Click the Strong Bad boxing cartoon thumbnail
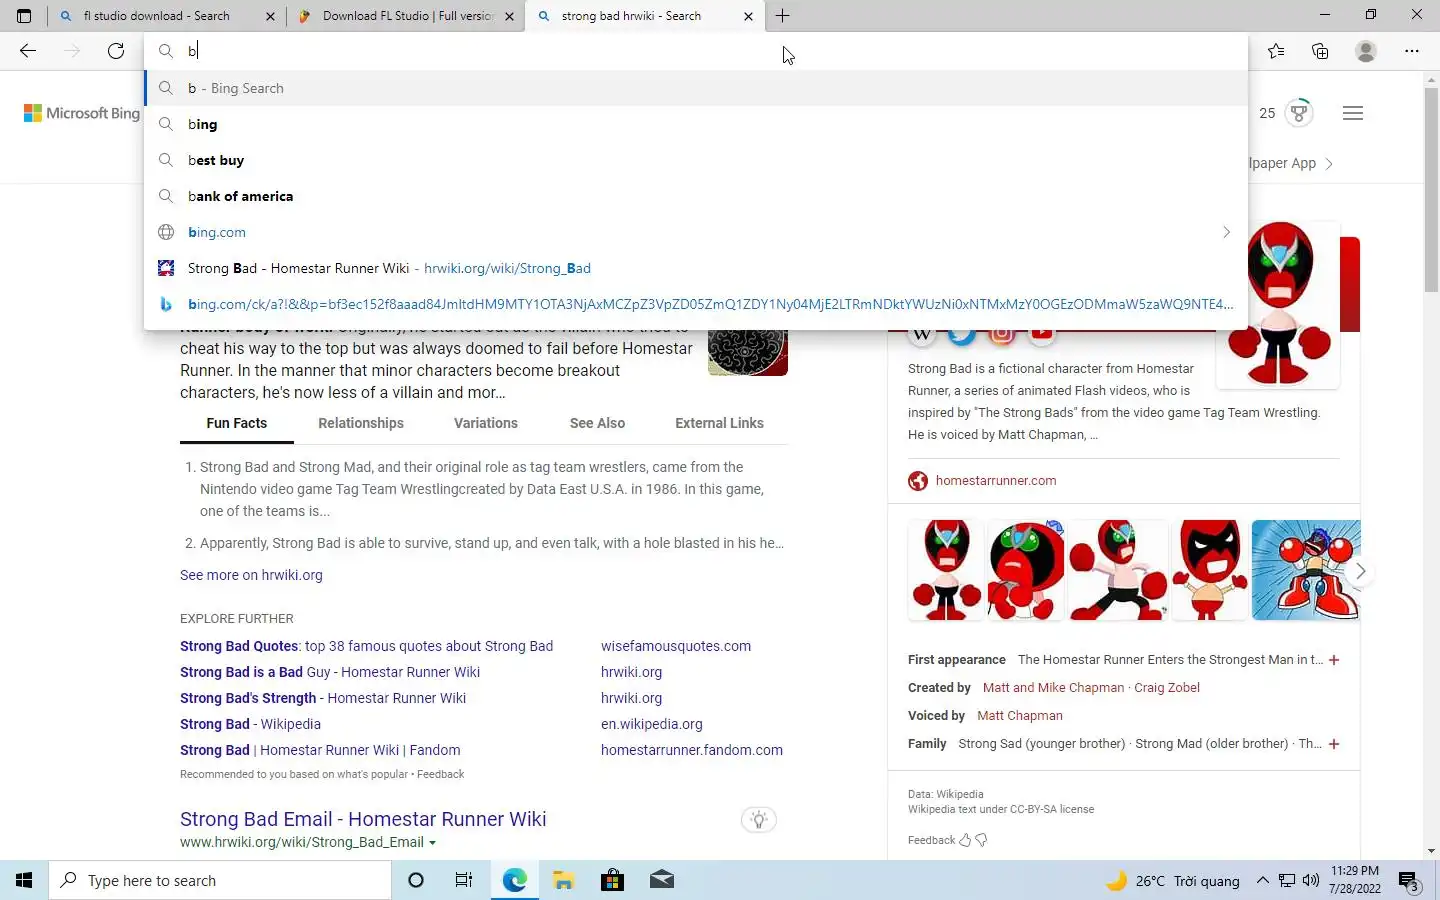This screenshot has width=1440, height=900. pyautogui.click(x=1306, y=570)
